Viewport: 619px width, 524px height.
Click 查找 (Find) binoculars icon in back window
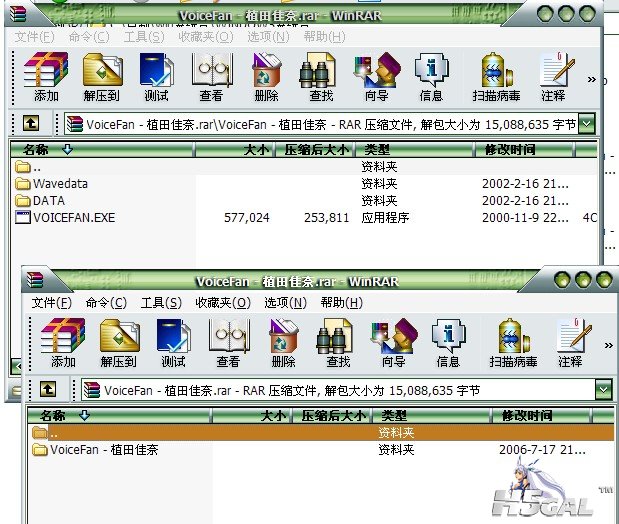coord(320,70)
